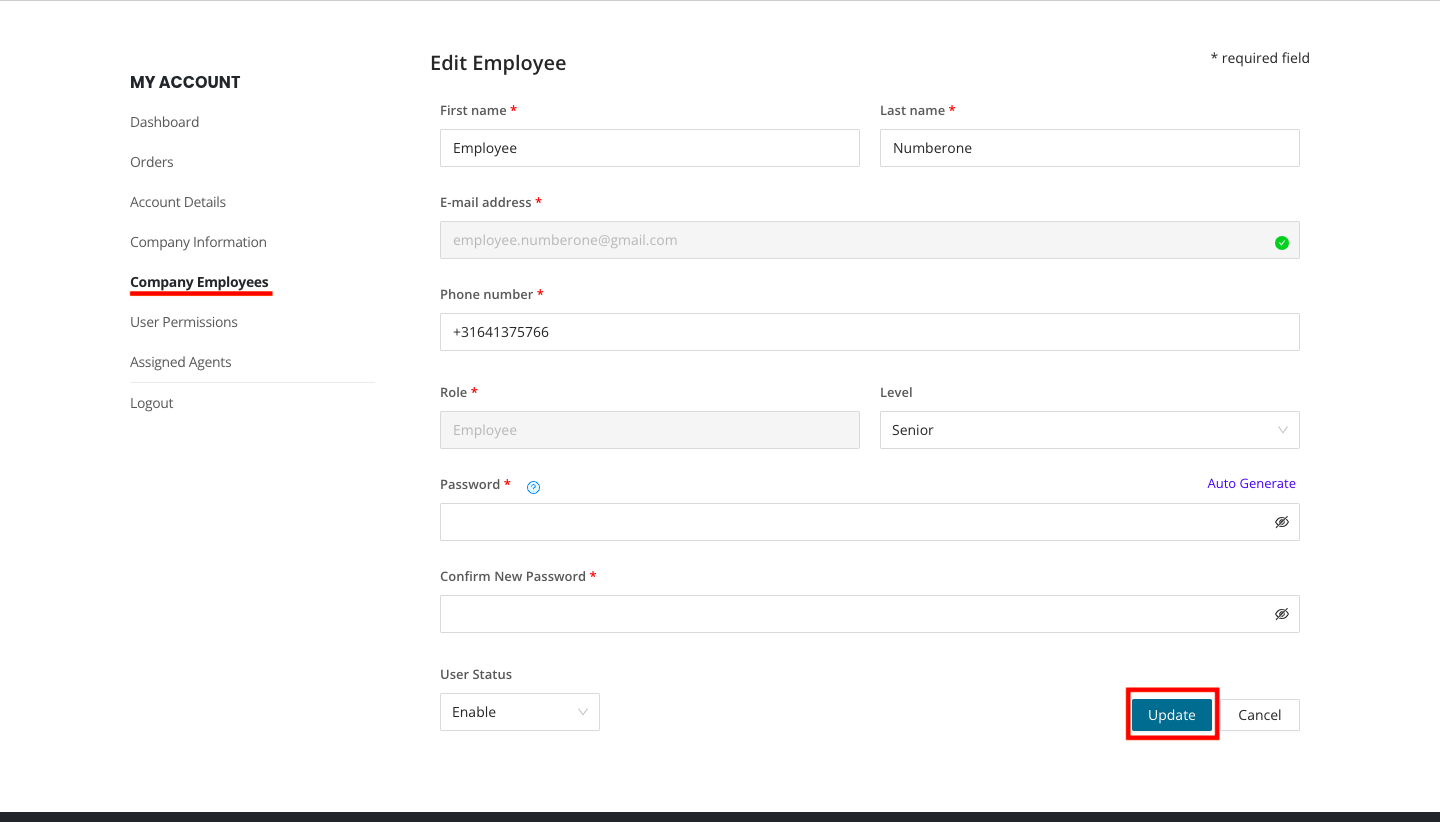Viewport: 1440px width, 822px height.
Task: Click the Level dropdown chevron arrow
Action: tap(1282, 430)
